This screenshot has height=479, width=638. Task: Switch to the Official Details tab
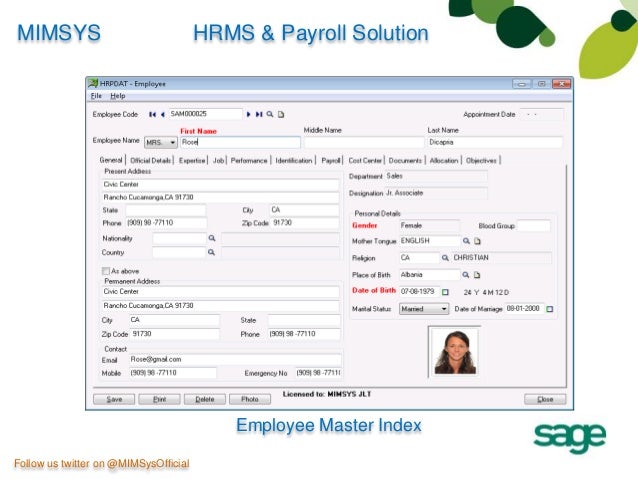point(150,160)
